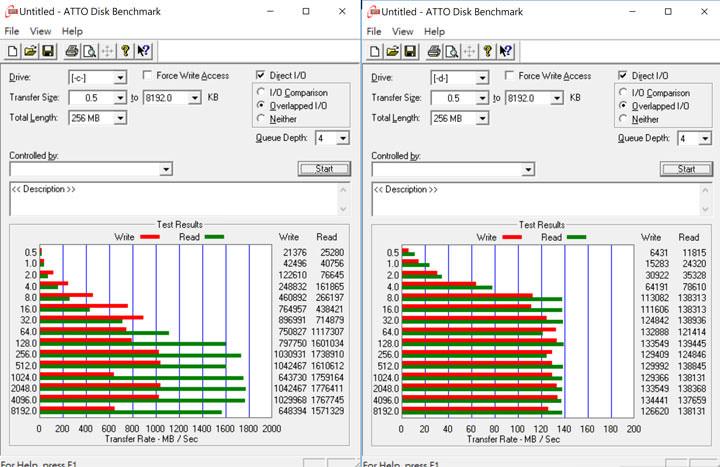Click the Print icon in the left window
Viewport: 720px width, 467px height.
[72, 50]
